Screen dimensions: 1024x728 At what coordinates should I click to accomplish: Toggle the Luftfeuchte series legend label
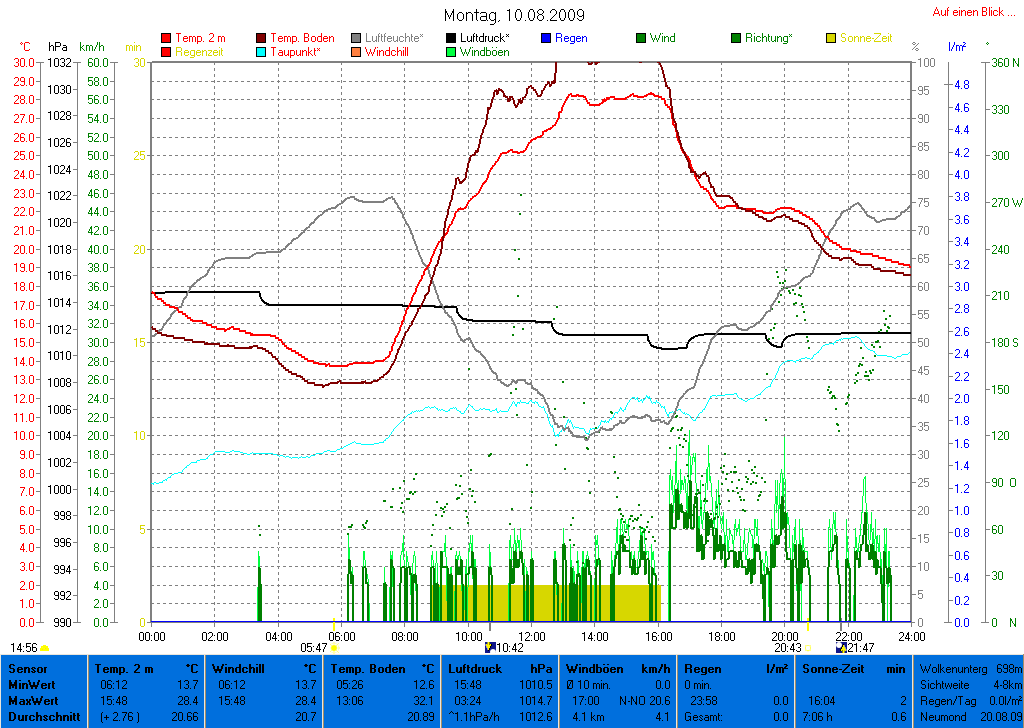(393, 38)
